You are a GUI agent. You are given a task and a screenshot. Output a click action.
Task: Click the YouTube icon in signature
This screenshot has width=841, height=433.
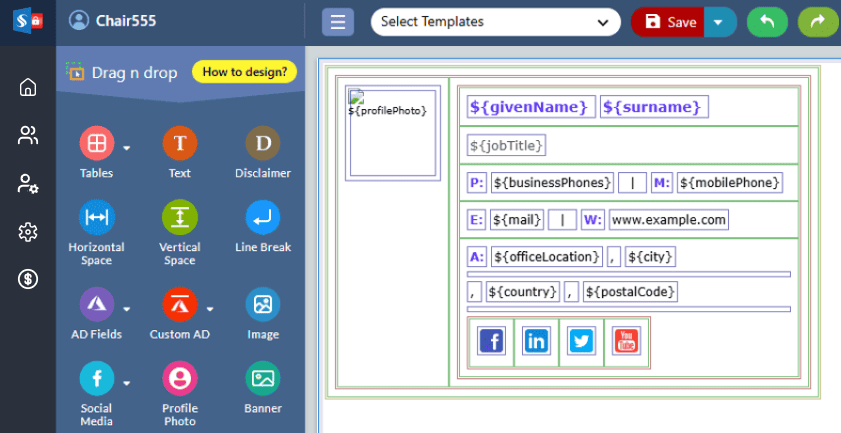[x=626, y=341]
